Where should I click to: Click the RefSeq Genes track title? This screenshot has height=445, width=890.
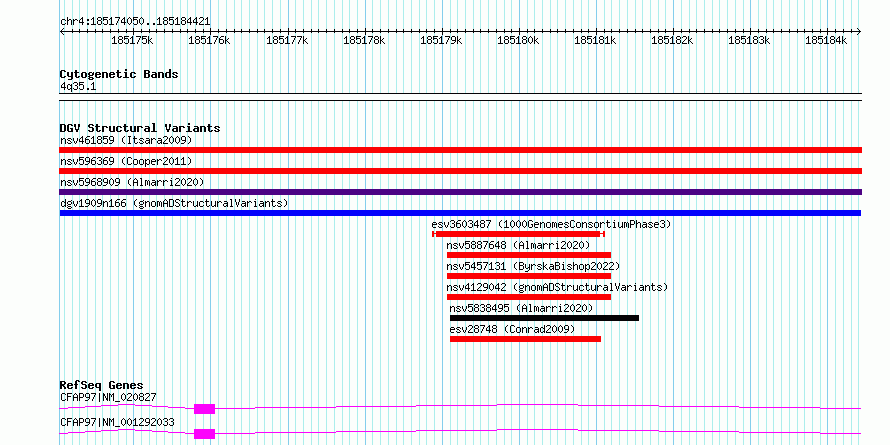click(102, 385)
